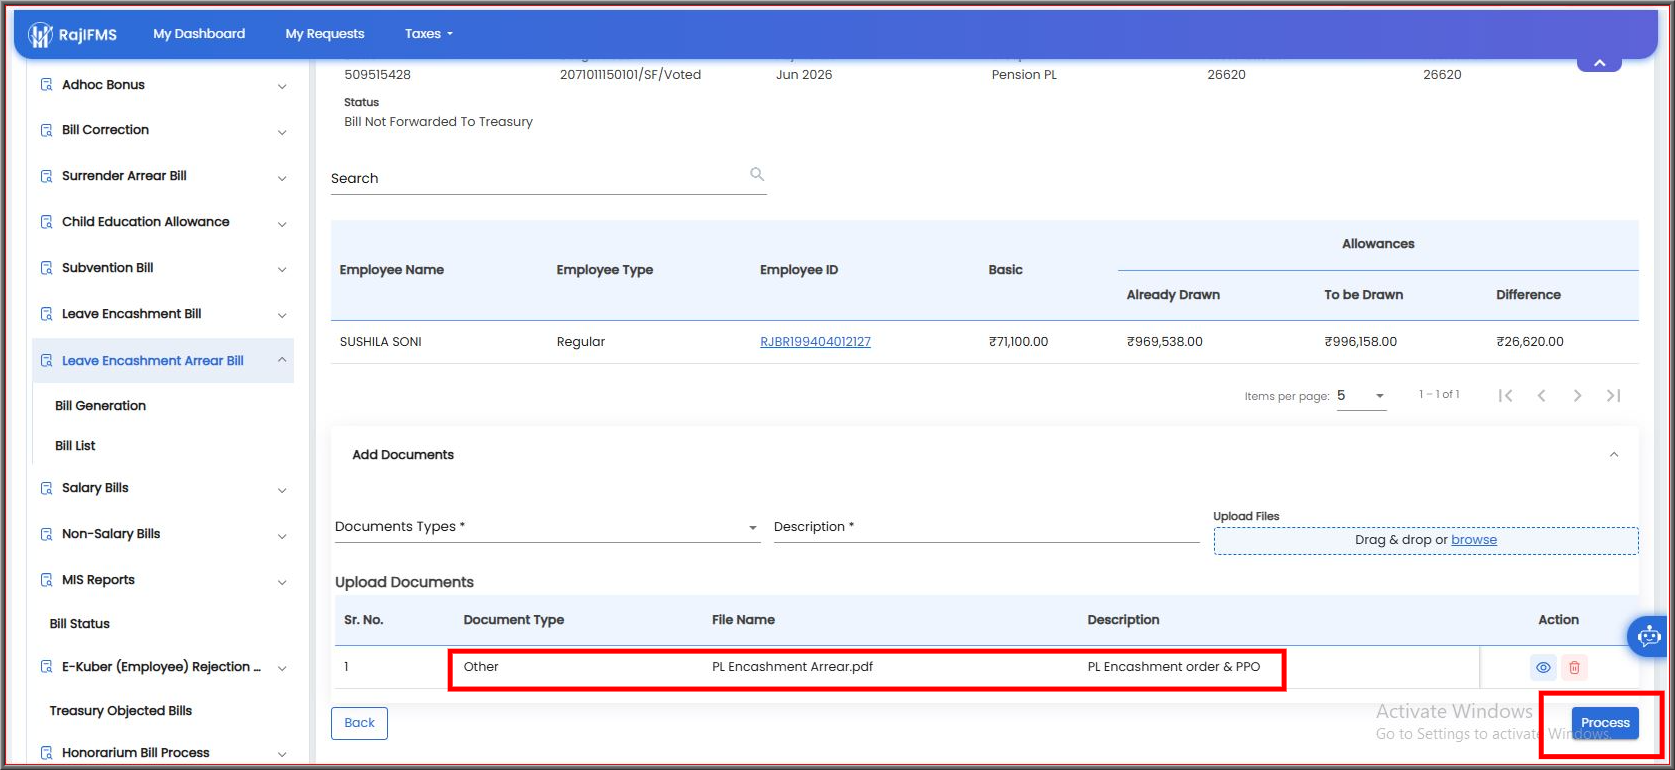Expand E-Kuber (Employee) Rejection menu

tap(282, 668)
